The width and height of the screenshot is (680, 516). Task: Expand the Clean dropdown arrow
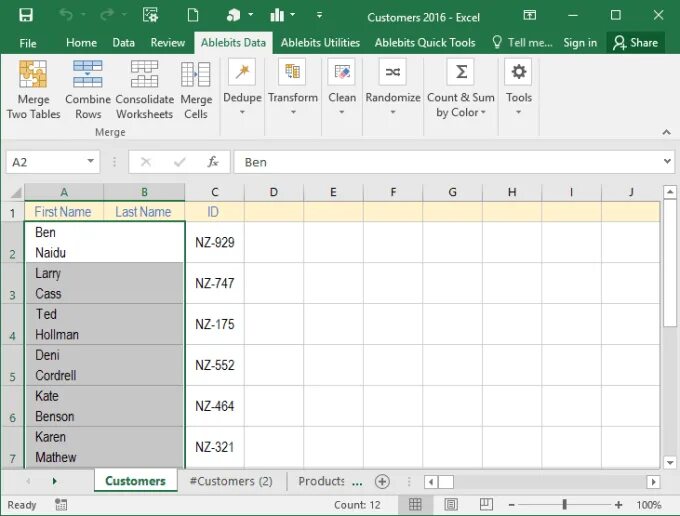tap(342, 112)
